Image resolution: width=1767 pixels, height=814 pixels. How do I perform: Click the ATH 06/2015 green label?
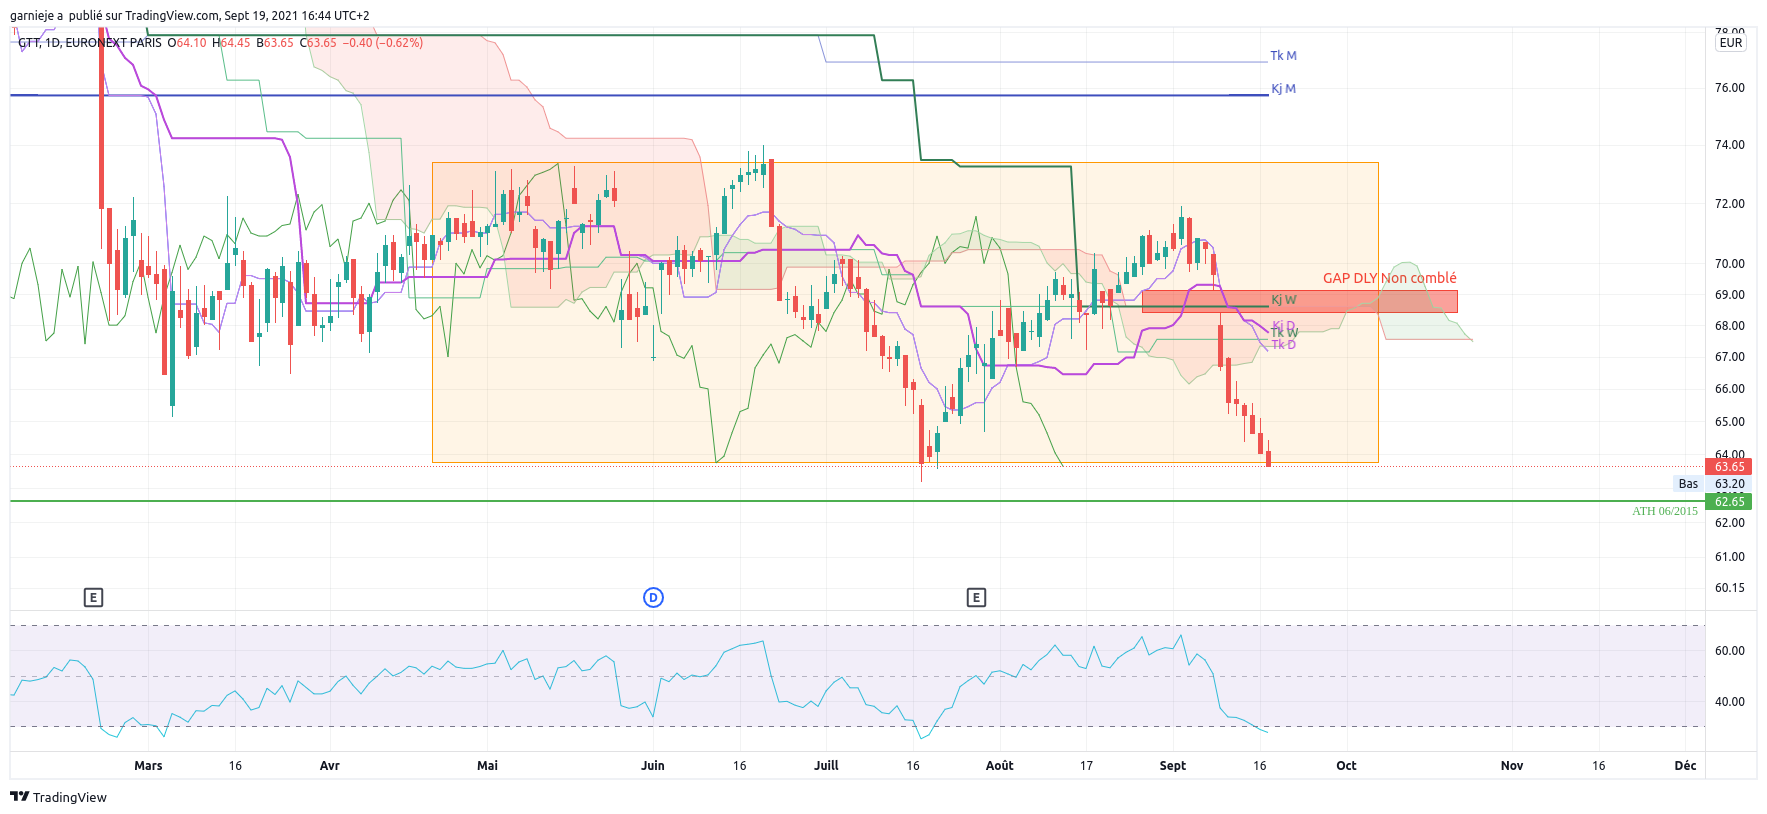[1665, 511]
